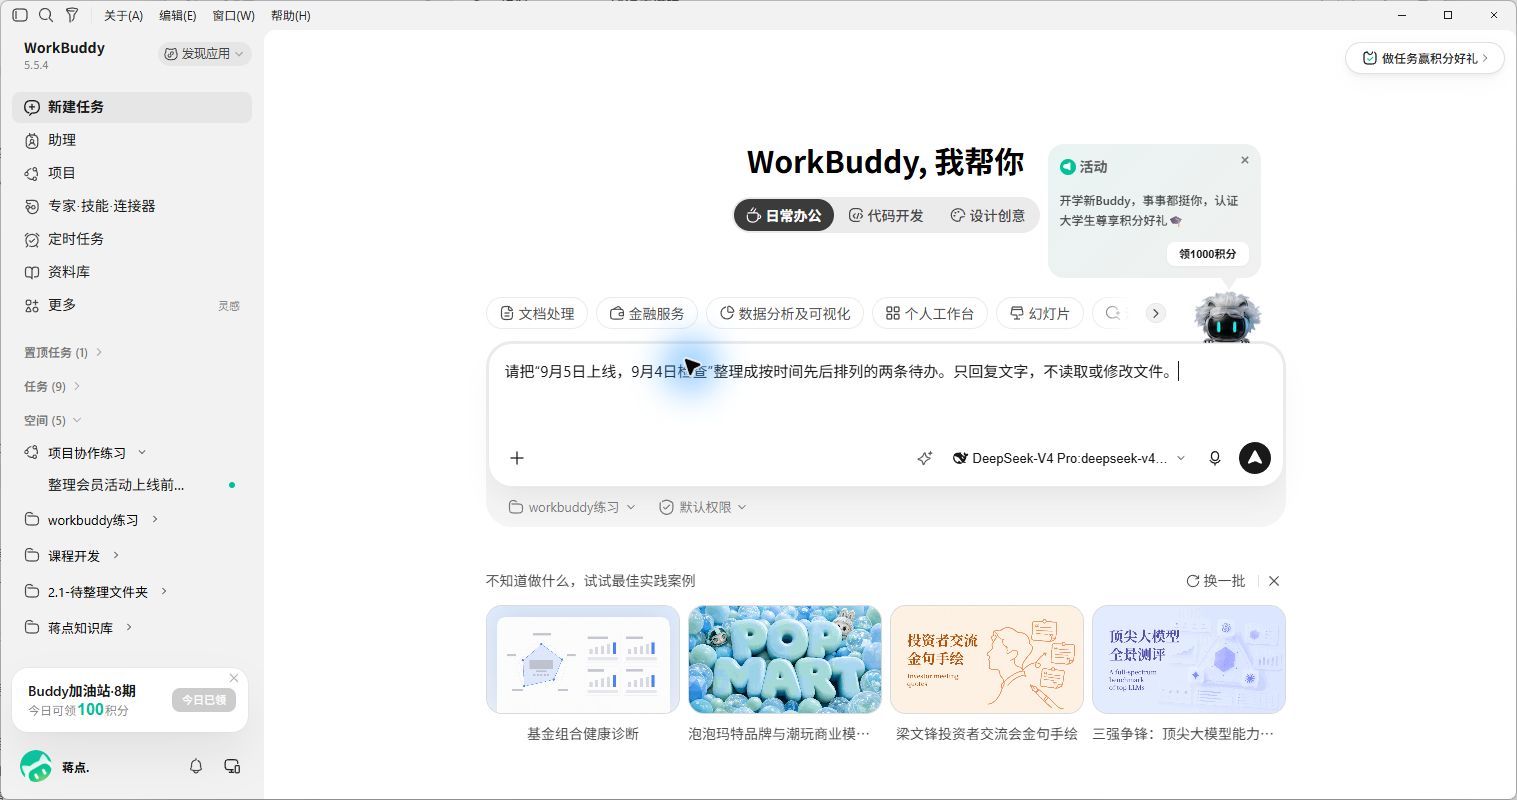Viewport: 1517px width, 800px height.
Task: Close the 活动 popup card
Action: [1245, 160]
